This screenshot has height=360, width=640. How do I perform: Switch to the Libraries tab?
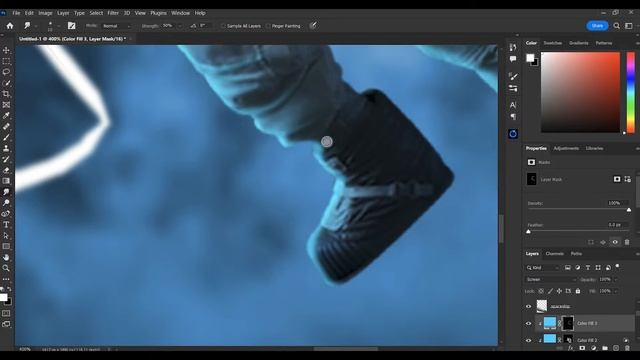tap(594, 148)
